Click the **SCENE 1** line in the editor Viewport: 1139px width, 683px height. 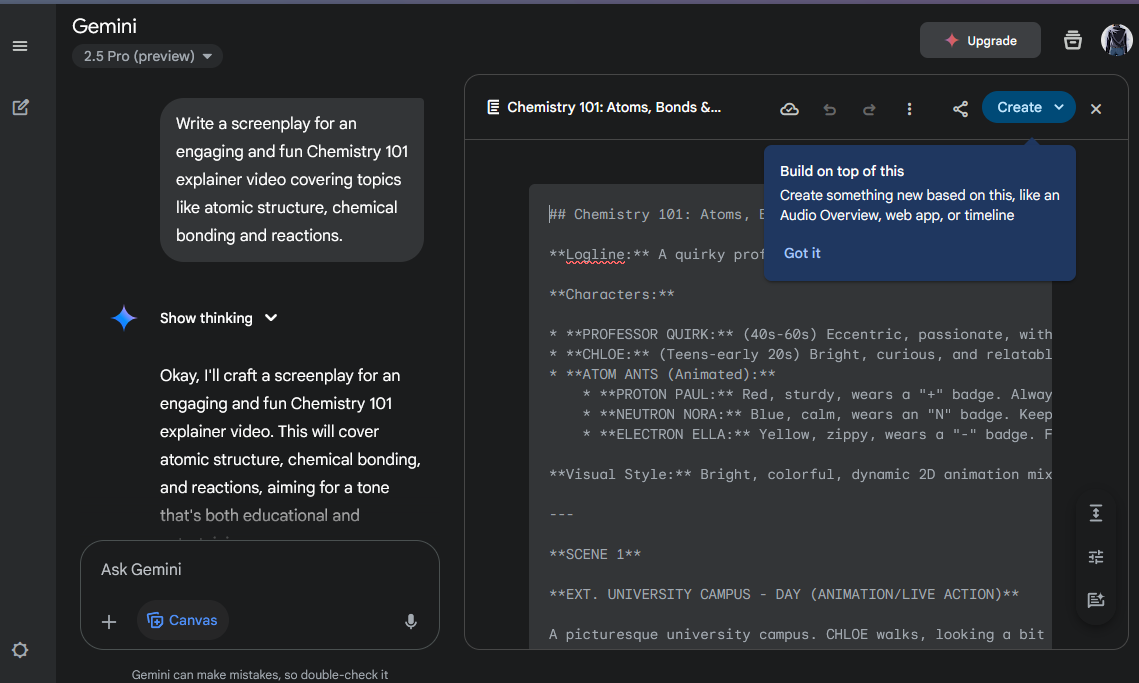(x=595, y=554)
